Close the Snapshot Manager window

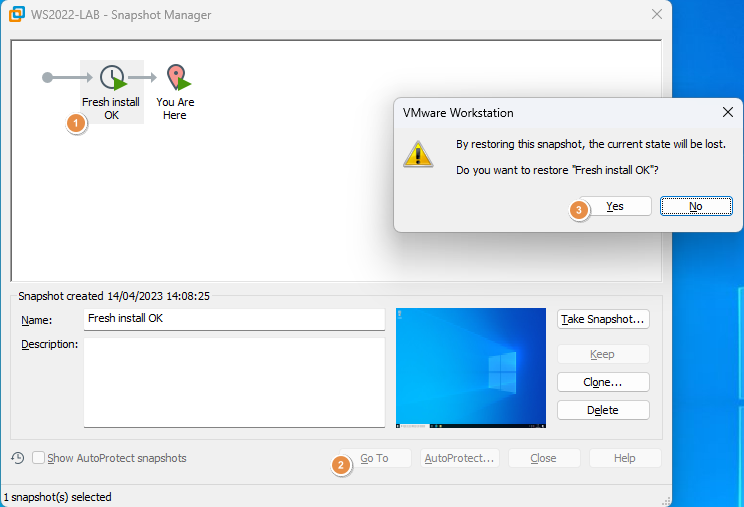657,14
